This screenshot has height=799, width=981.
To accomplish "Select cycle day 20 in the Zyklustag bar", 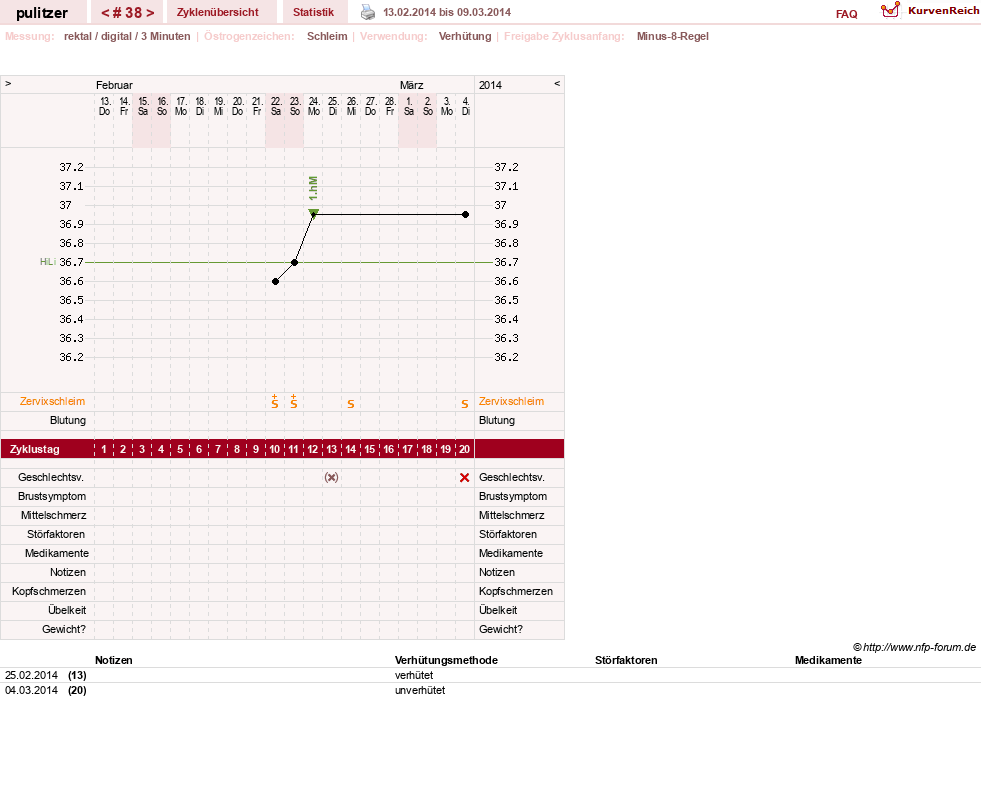I will pos(464,449).
